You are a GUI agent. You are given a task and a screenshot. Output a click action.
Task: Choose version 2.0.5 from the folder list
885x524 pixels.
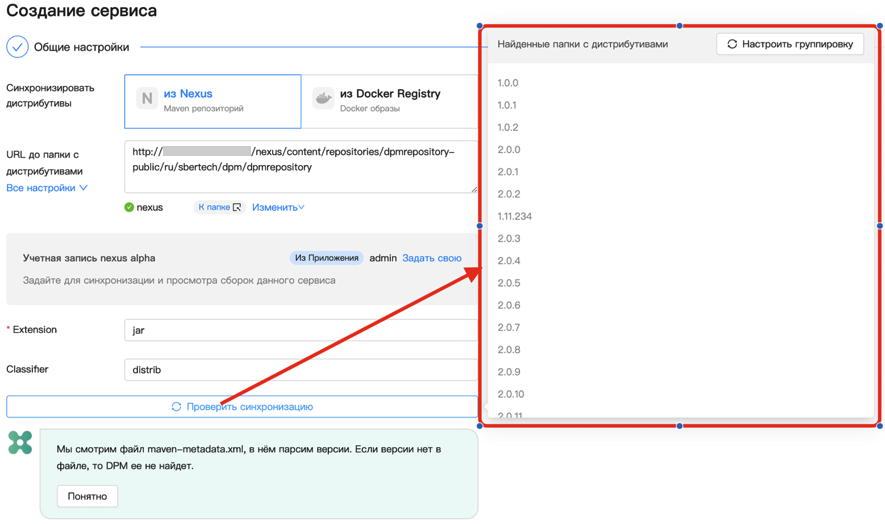click(509, 283)
